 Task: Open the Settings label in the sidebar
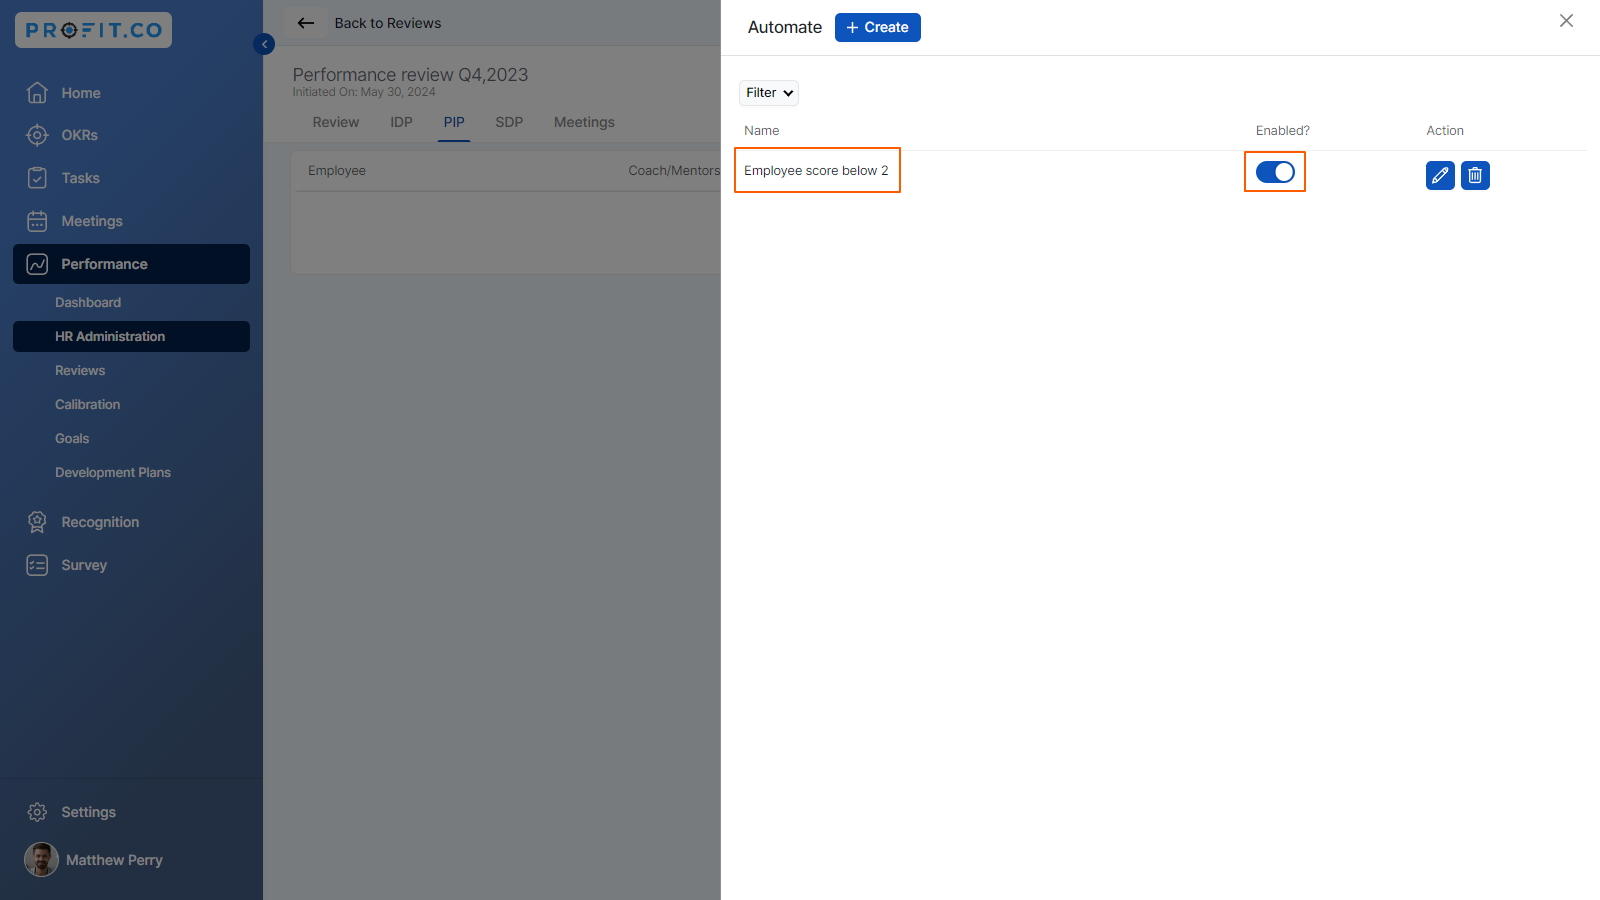[x=89, y=812]
